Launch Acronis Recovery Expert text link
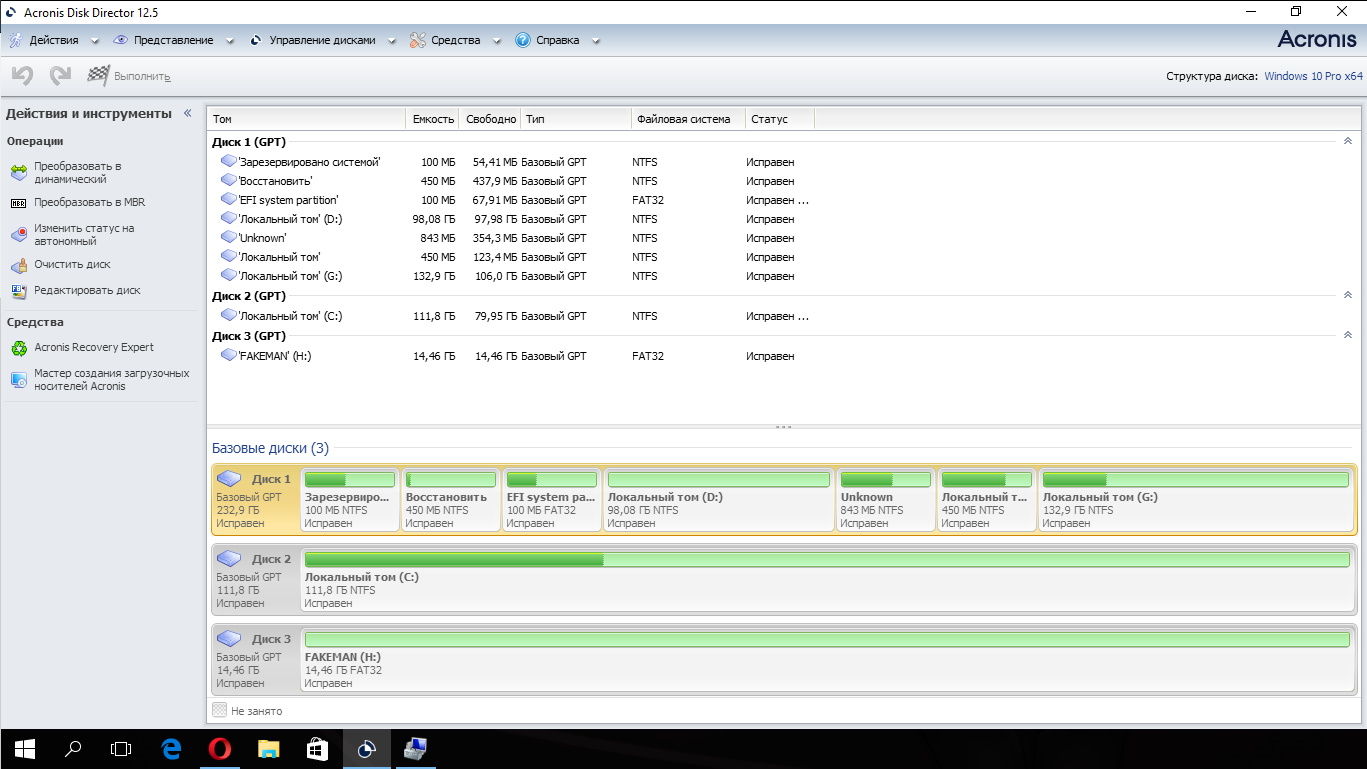 coord(94,348)
